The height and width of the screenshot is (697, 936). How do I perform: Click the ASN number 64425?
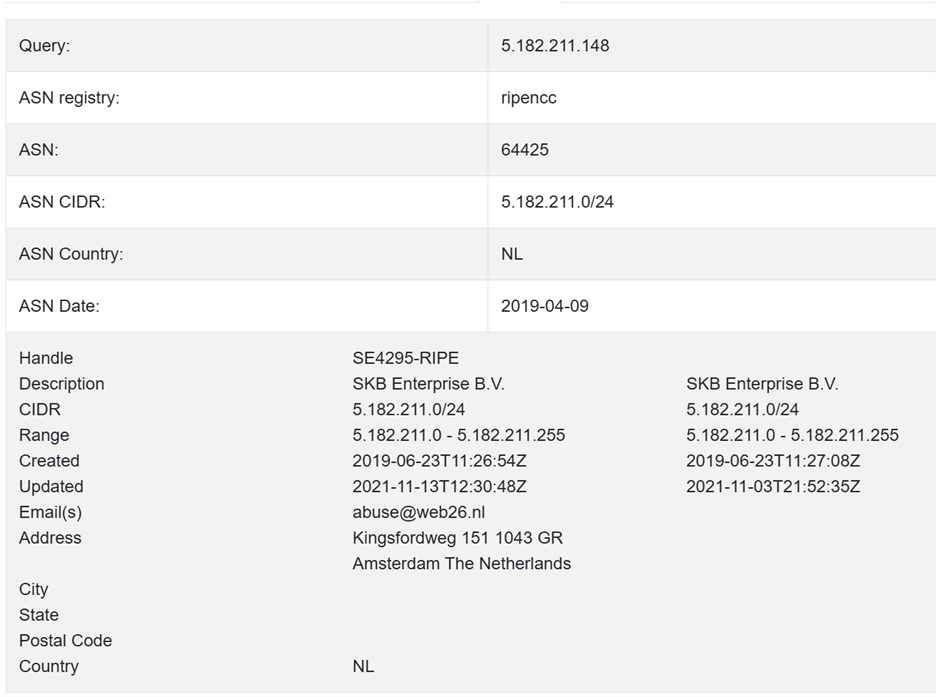pos(525,150)
